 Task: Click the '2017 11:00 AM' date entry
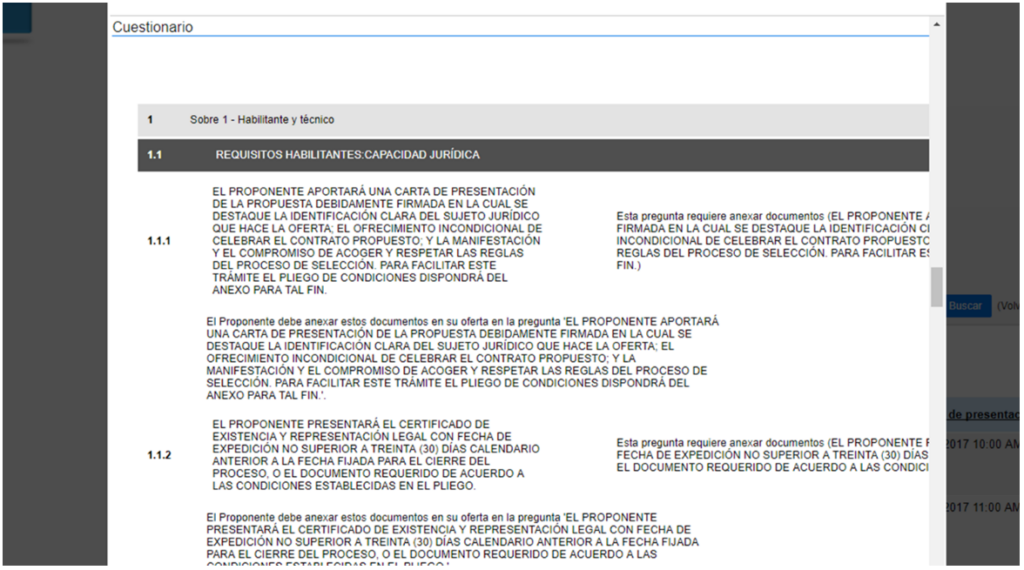click(983, 507)
